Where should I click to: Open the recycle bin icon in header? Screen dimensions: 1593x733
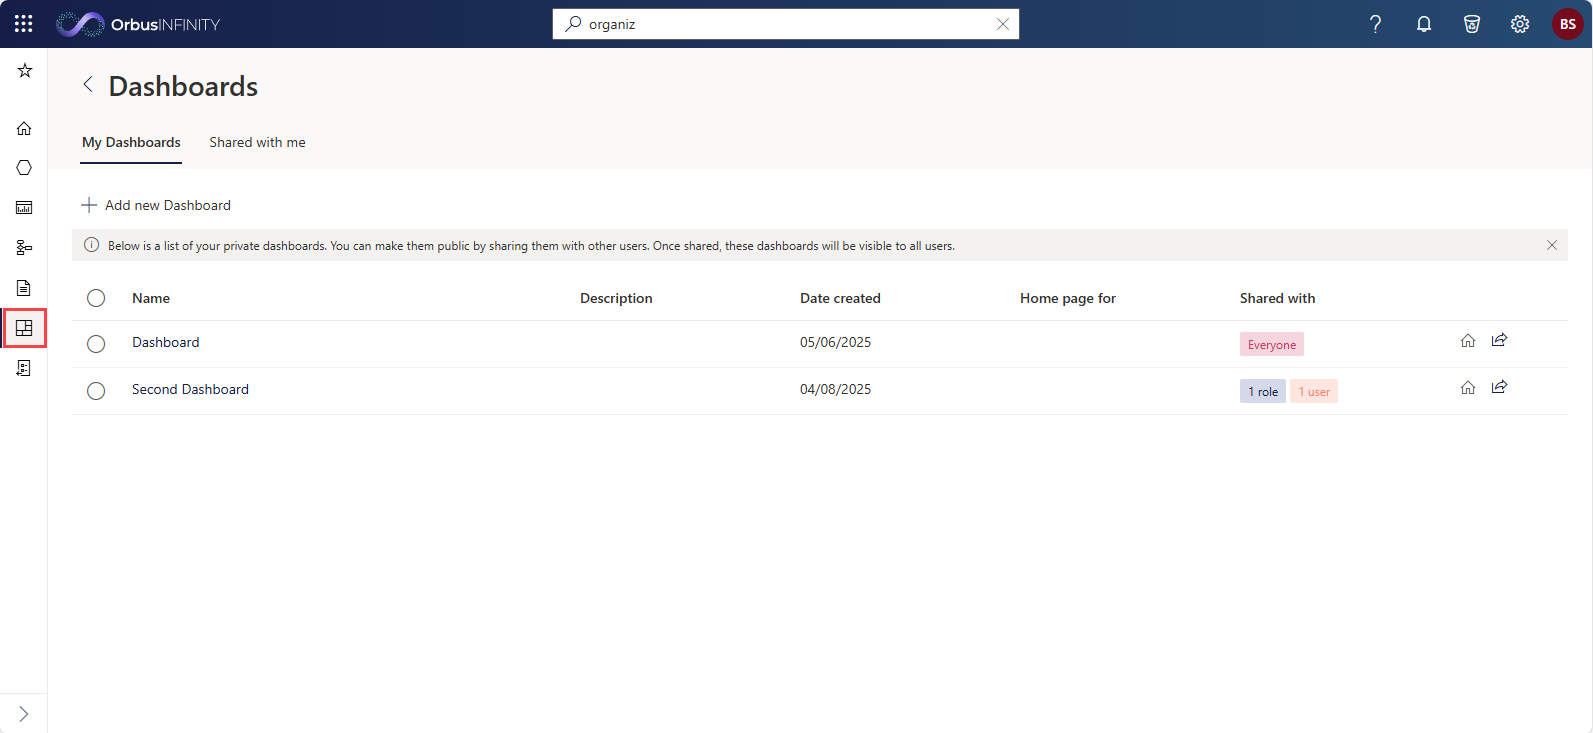pyautogui.click(x=1472, y=24)
